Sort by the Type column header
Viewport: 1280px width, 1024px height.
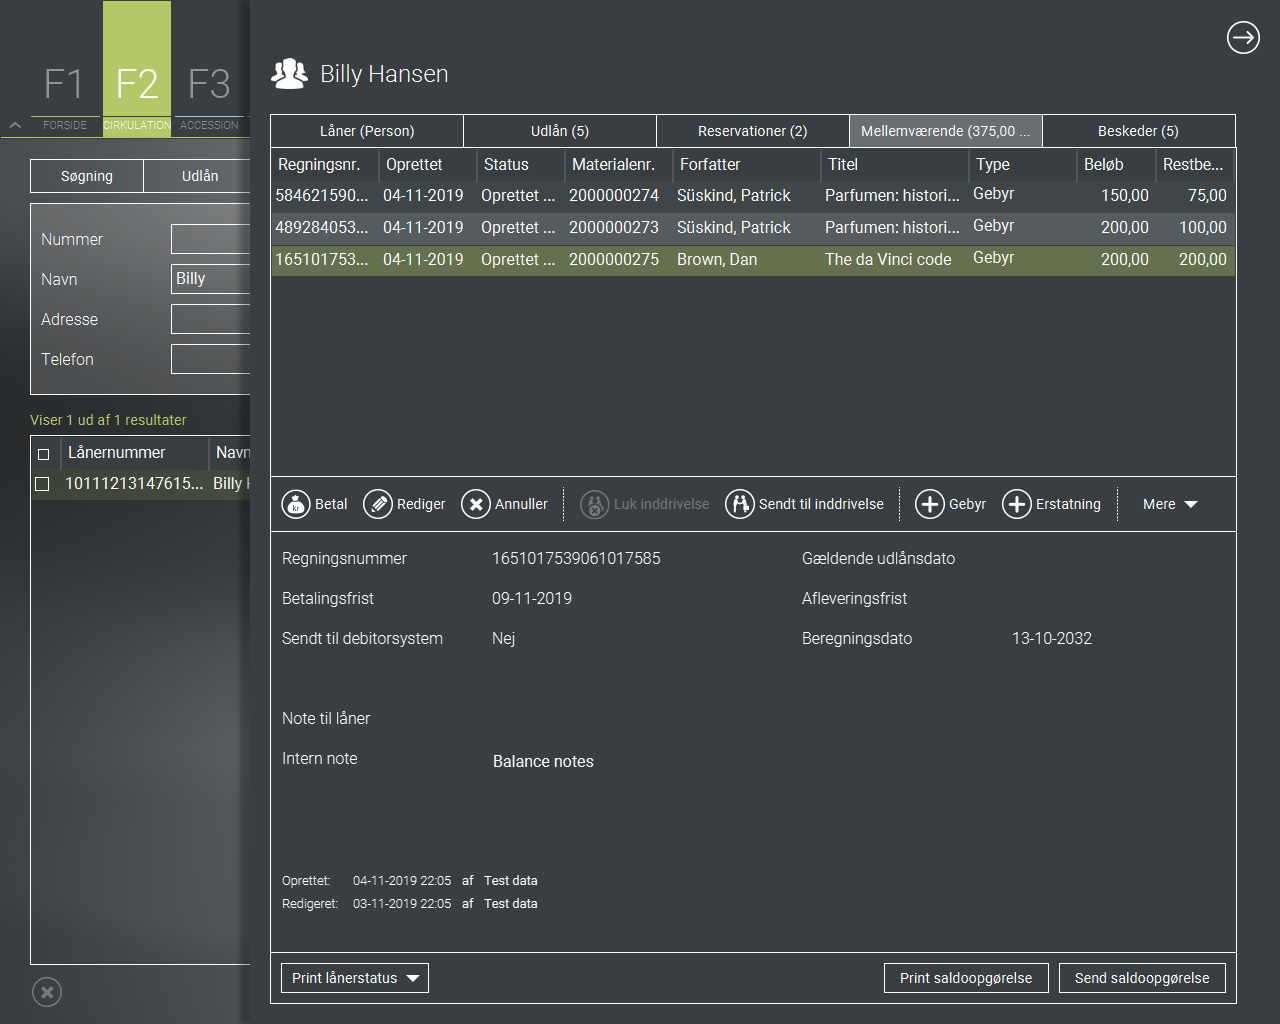[x=1023, y=164]
